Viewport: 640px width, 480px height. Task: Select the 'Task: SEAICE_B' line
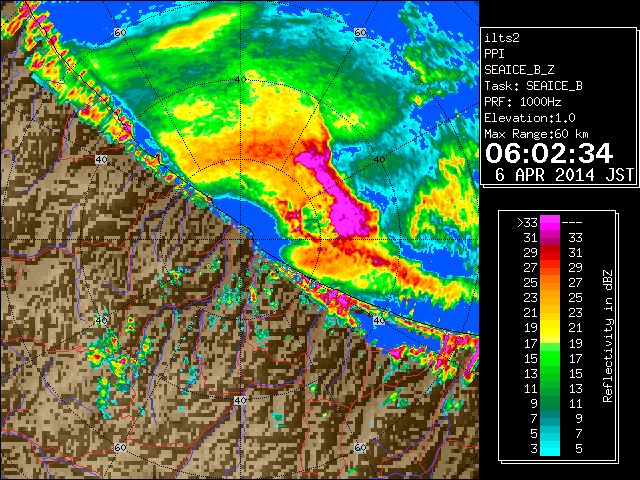[x=533, y=86]
